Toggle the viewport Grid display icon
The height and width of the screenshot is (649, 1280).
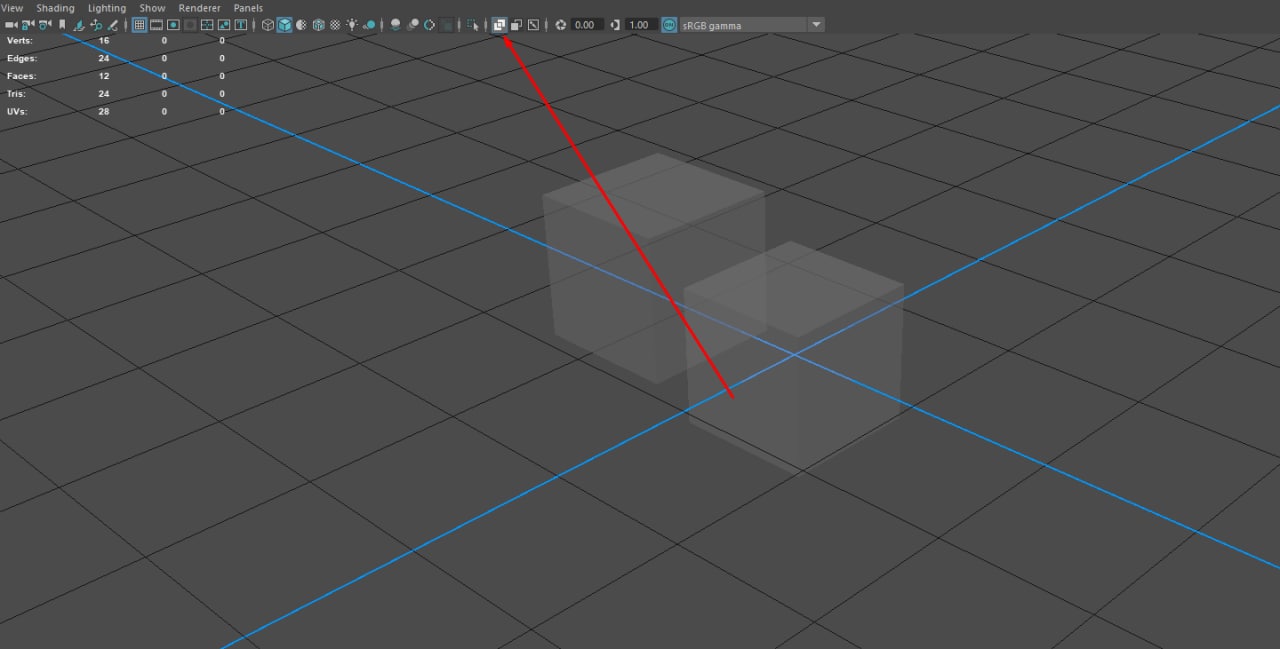click(139, 25)
